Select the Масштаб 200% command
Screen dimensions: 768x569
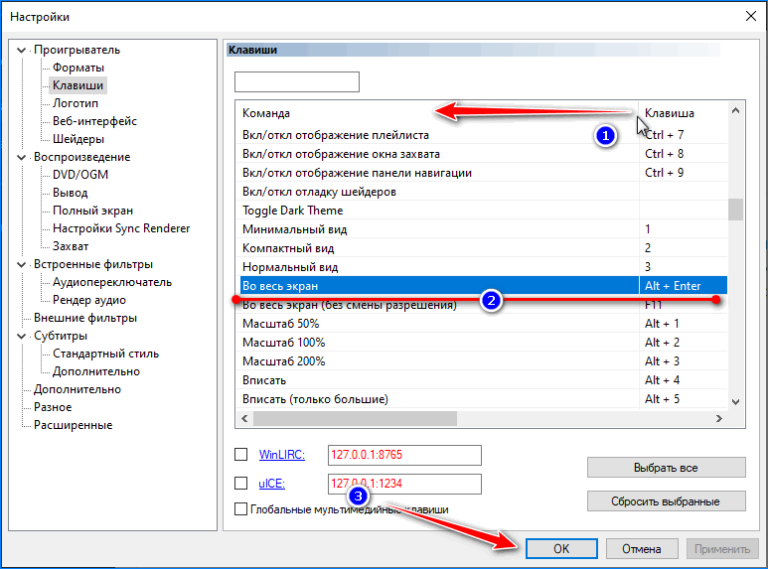[x=483, y=361]
